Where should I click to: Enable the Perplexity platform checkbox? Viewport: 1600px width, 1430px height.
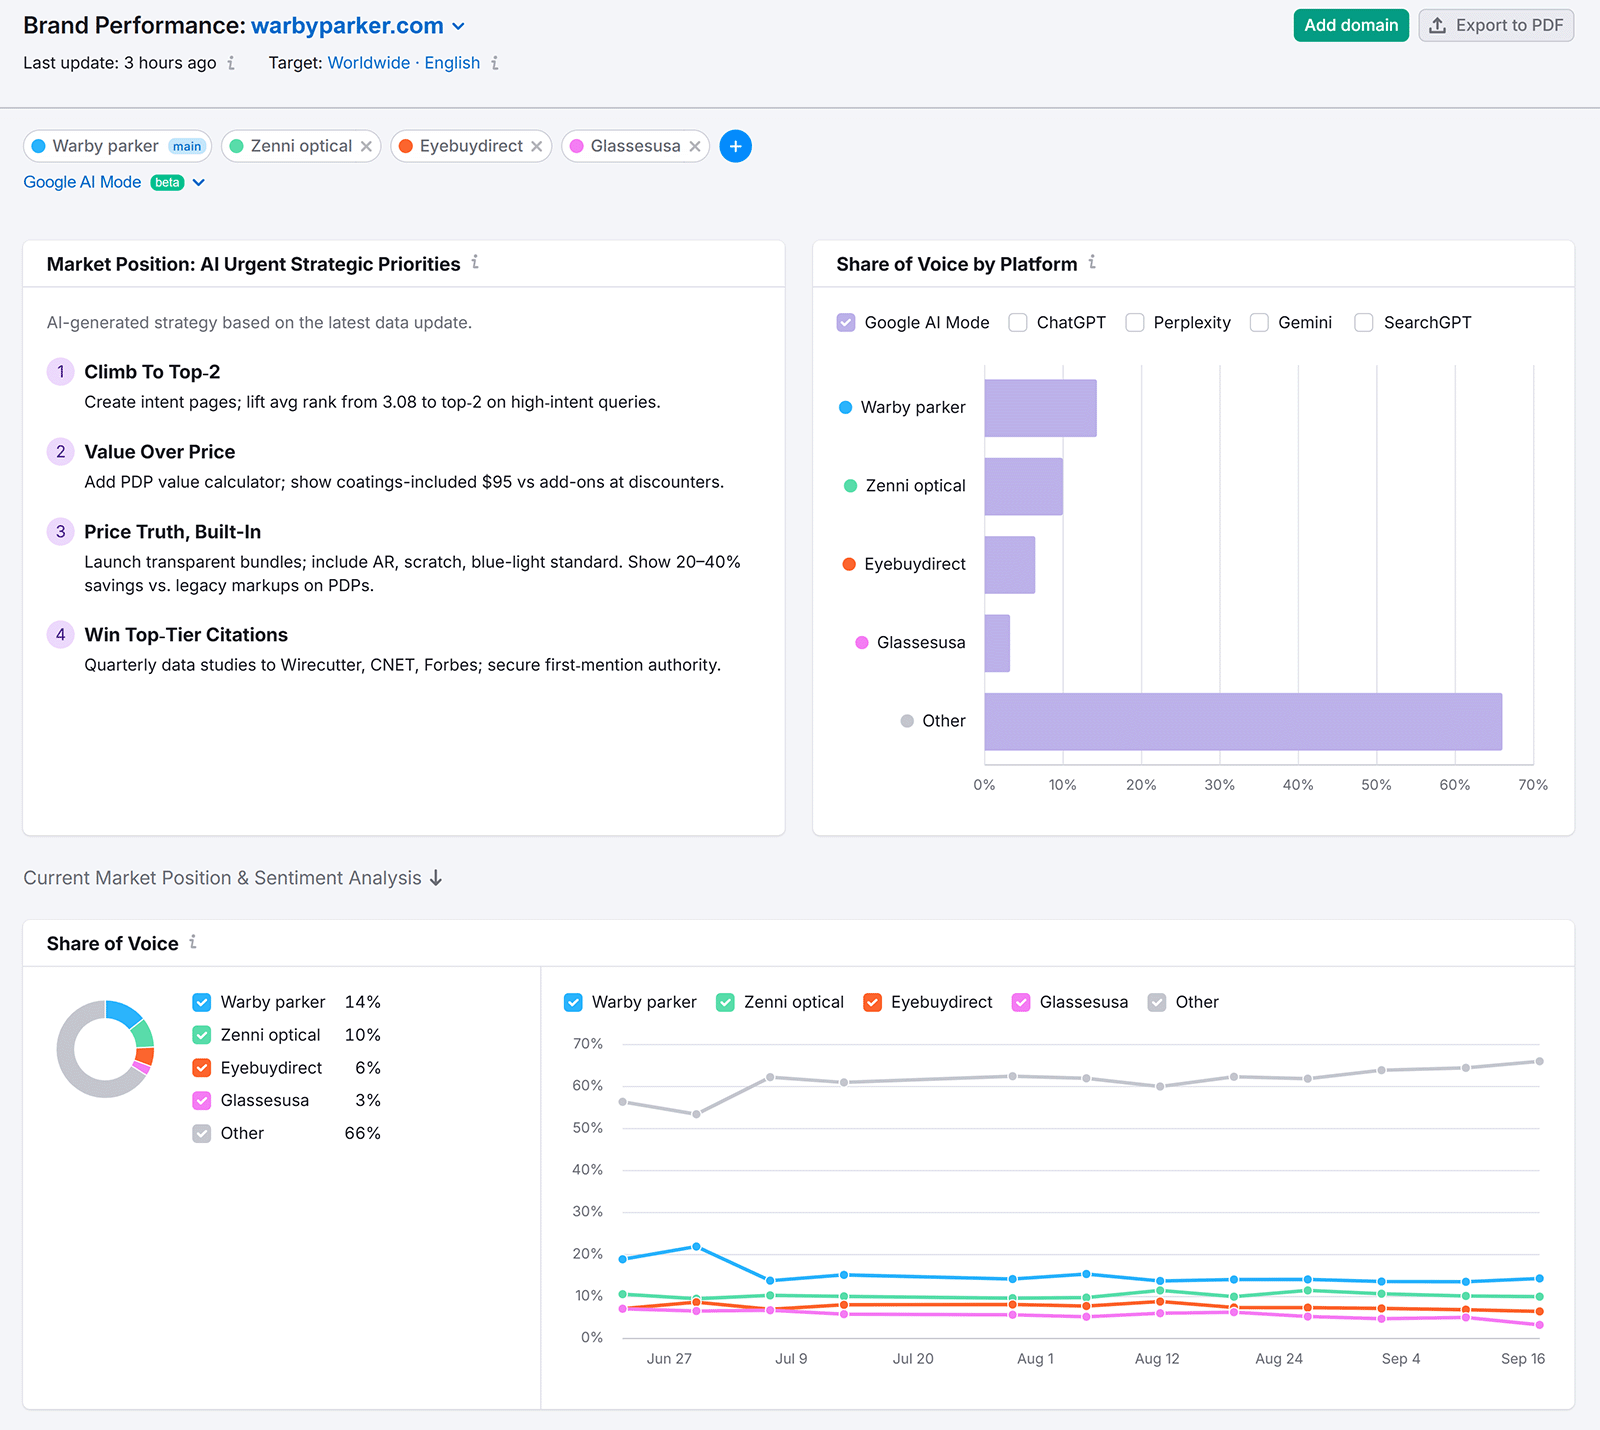pos(1135,322)
